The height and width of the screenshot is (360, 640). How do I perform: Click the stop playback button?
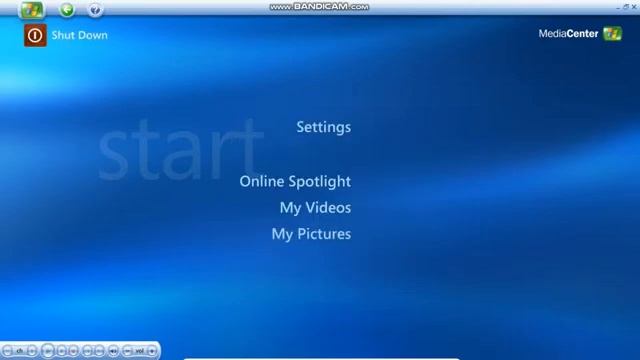[61, 351]
